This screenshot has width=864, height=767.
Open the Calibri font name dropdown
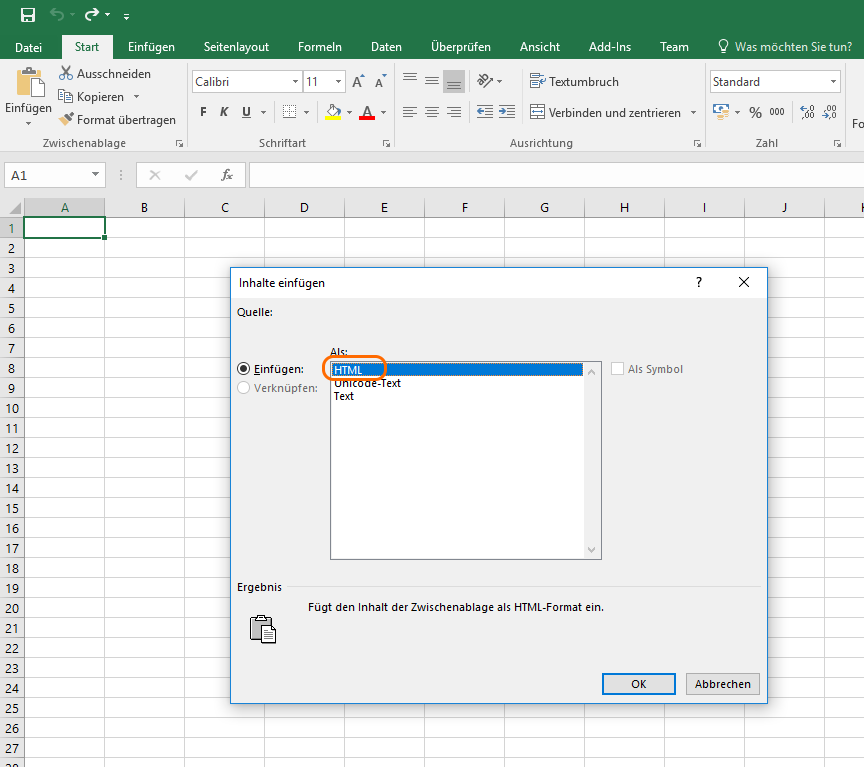click(295, 82)
